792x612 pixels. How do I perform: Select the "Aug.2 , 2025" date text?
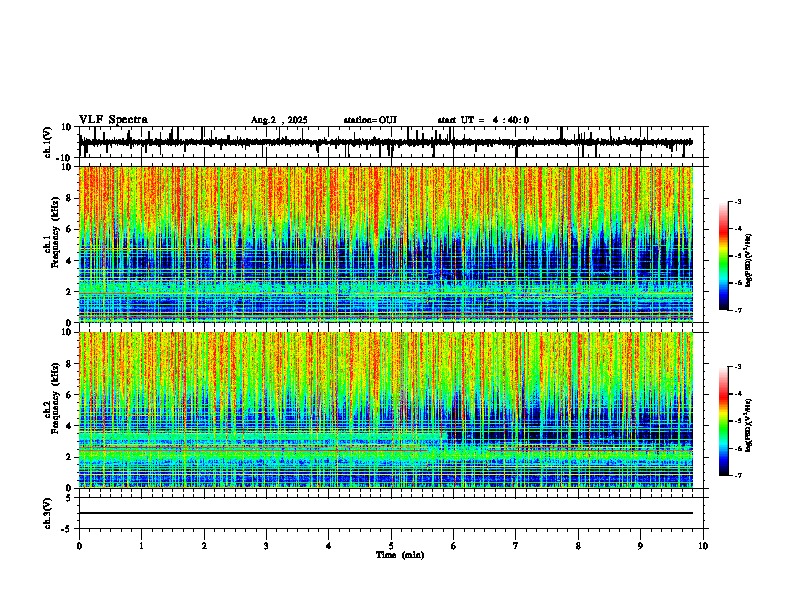coord(279,120)
